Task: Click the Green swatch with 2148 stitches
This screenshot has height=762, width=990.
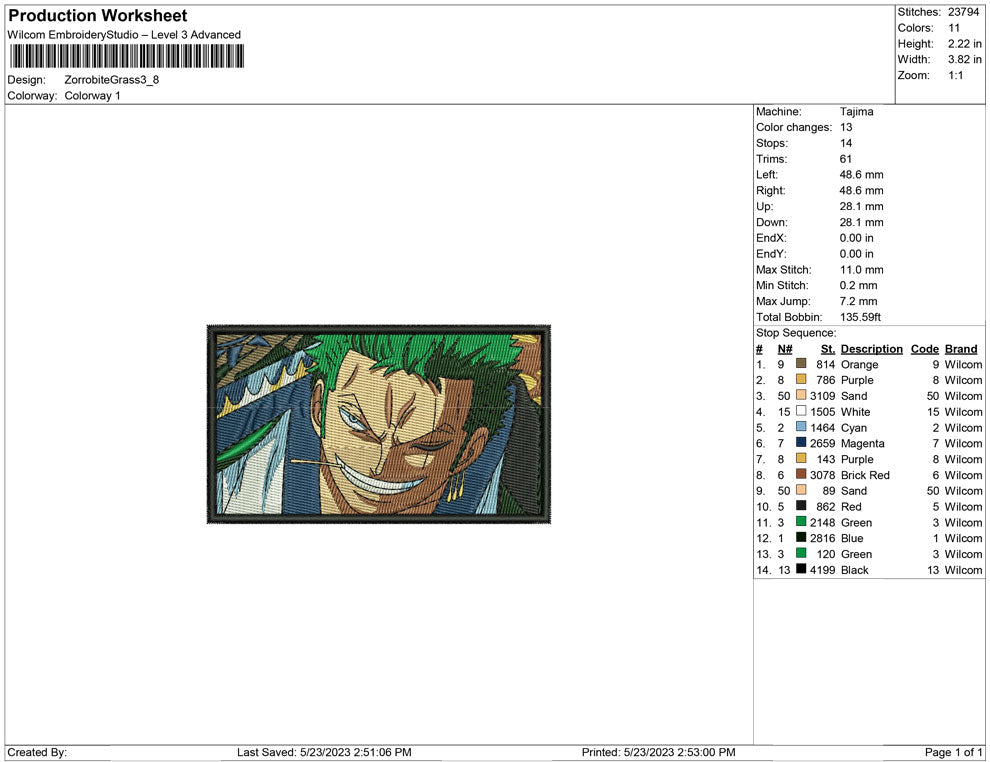Action: coord(801,521)
